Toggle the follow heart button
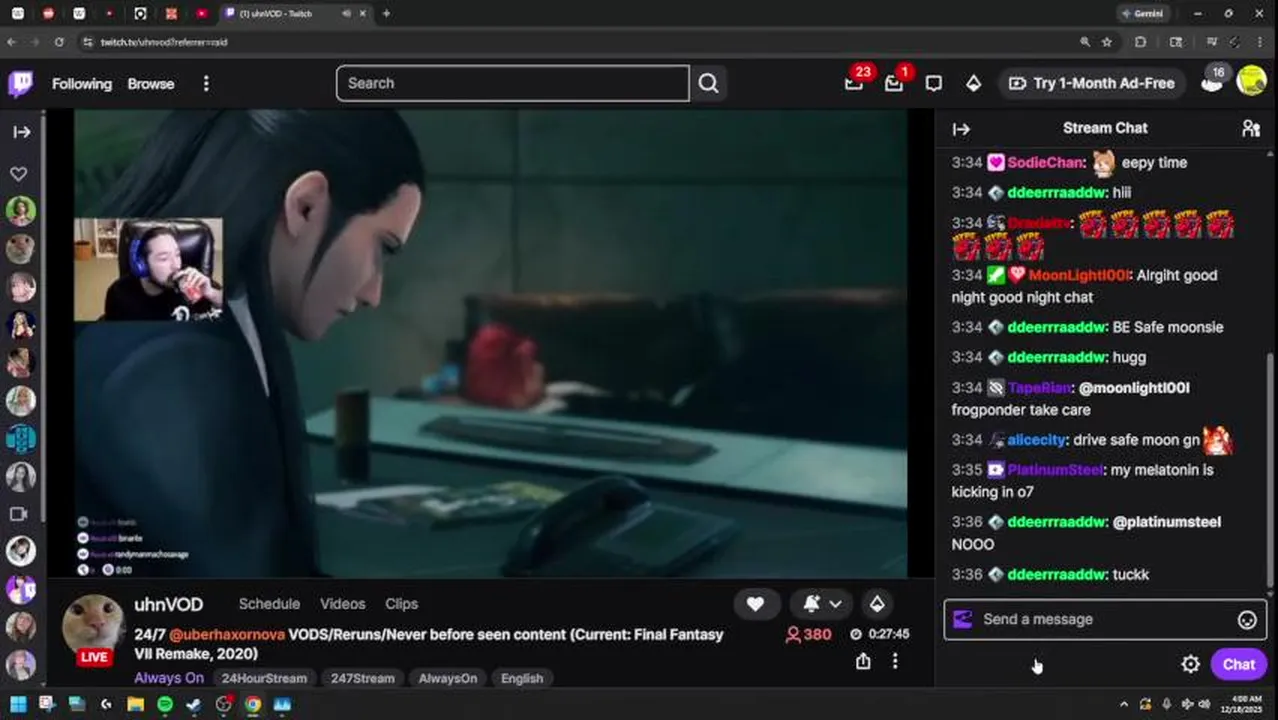Screen dimensions: 1278x720 click(755, 603)
